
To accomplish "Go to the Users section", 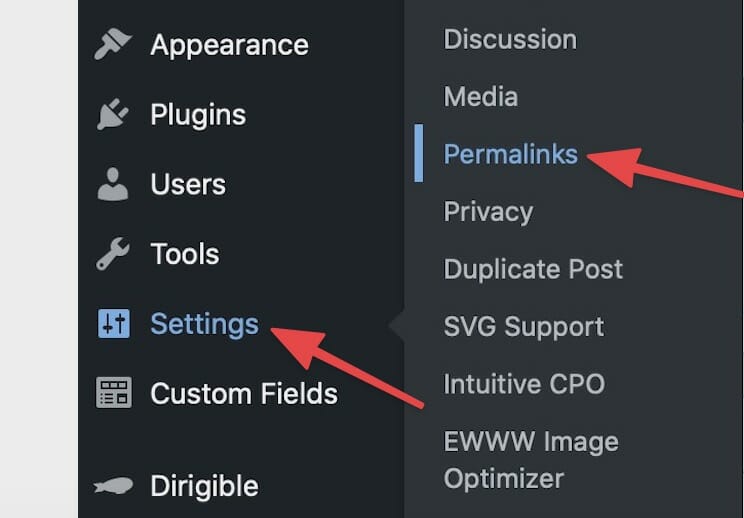I will click(x=188, y=184).
